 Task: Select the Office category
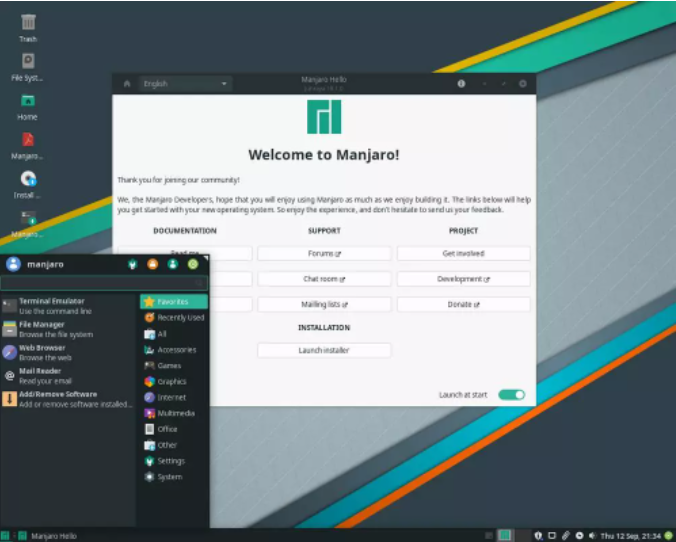174,429
